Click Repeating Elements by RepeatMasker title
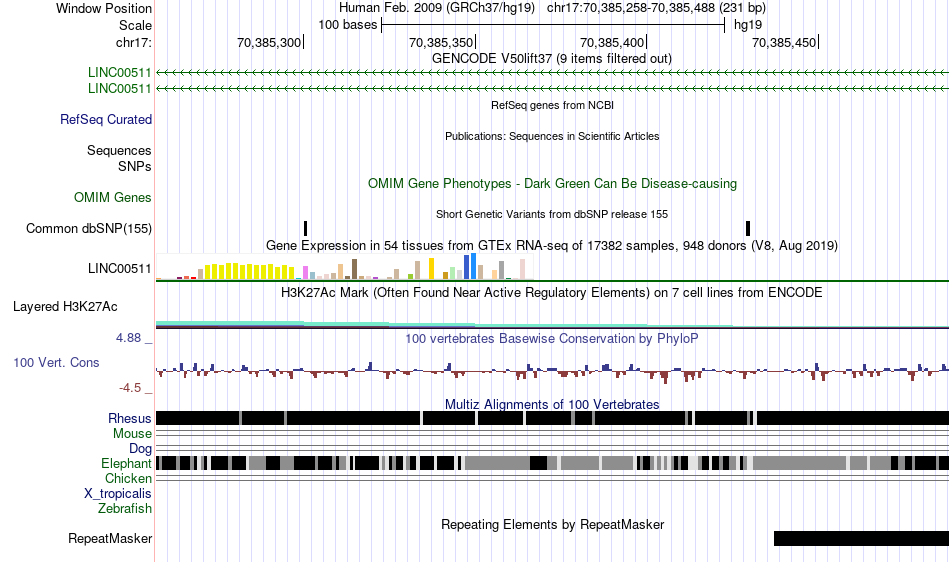Viewport: 950px width, 562px height. point(553,524)
